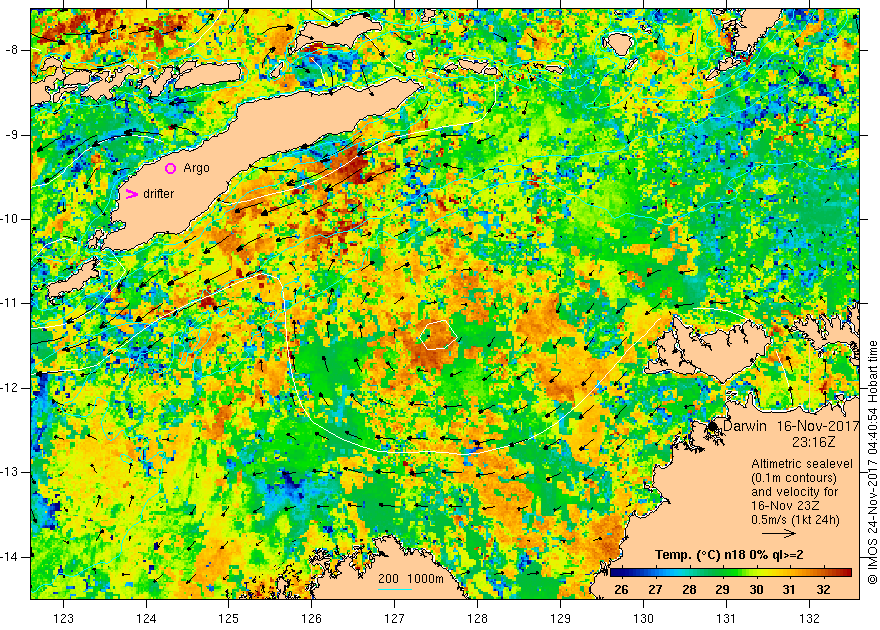The image size is (880, 630).
Task: Click the '16-Nov-2017' date text
Action: pyautogui.click(x=818, y=426)
